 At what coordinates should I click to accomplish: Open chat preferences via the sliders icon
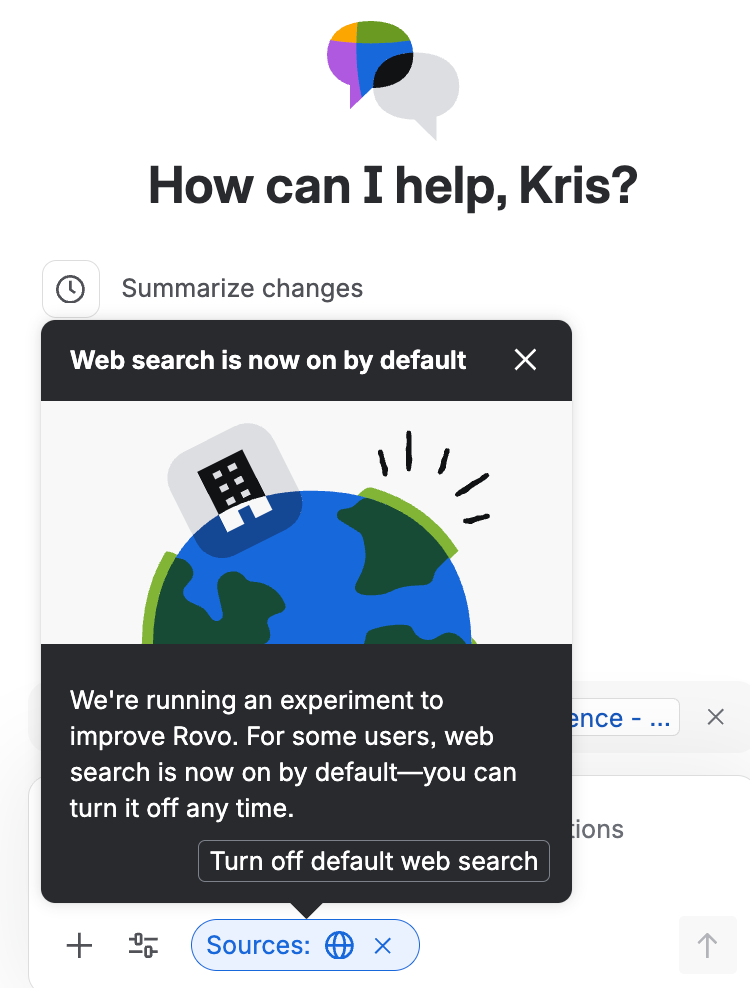point(143,945)
